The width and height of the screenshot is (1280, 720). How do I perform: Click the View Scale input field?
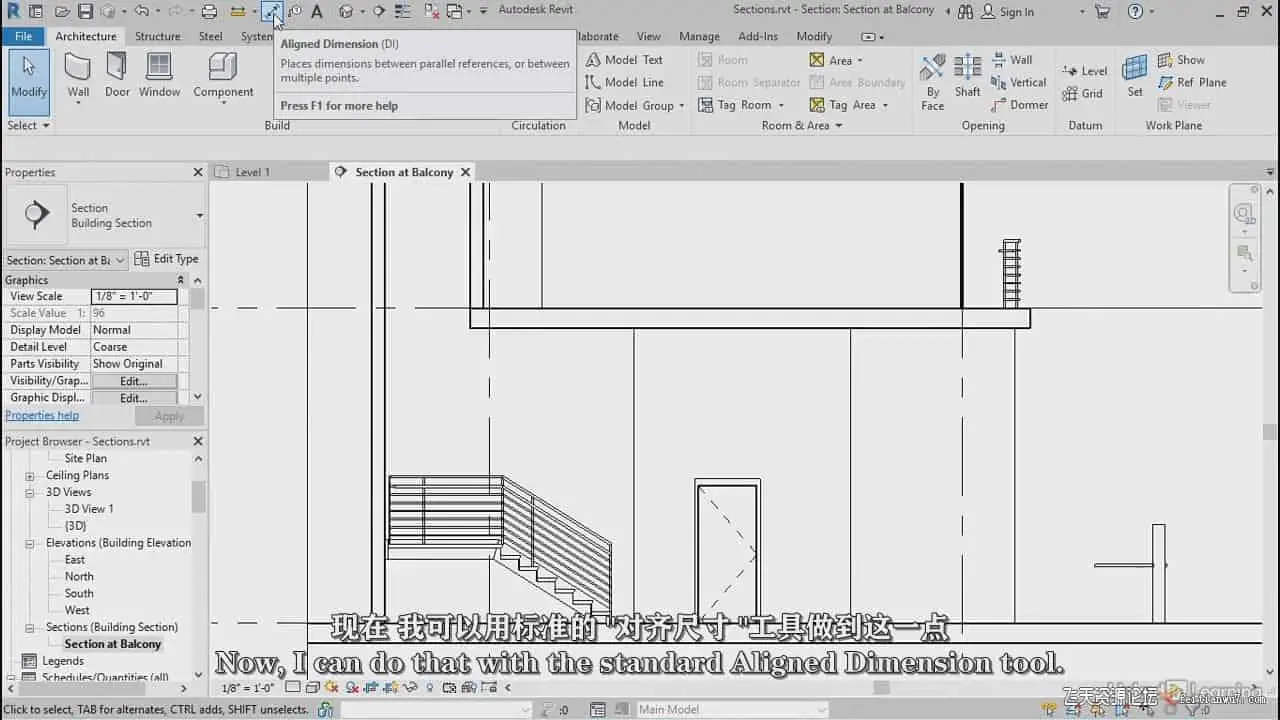click(134, 296)
